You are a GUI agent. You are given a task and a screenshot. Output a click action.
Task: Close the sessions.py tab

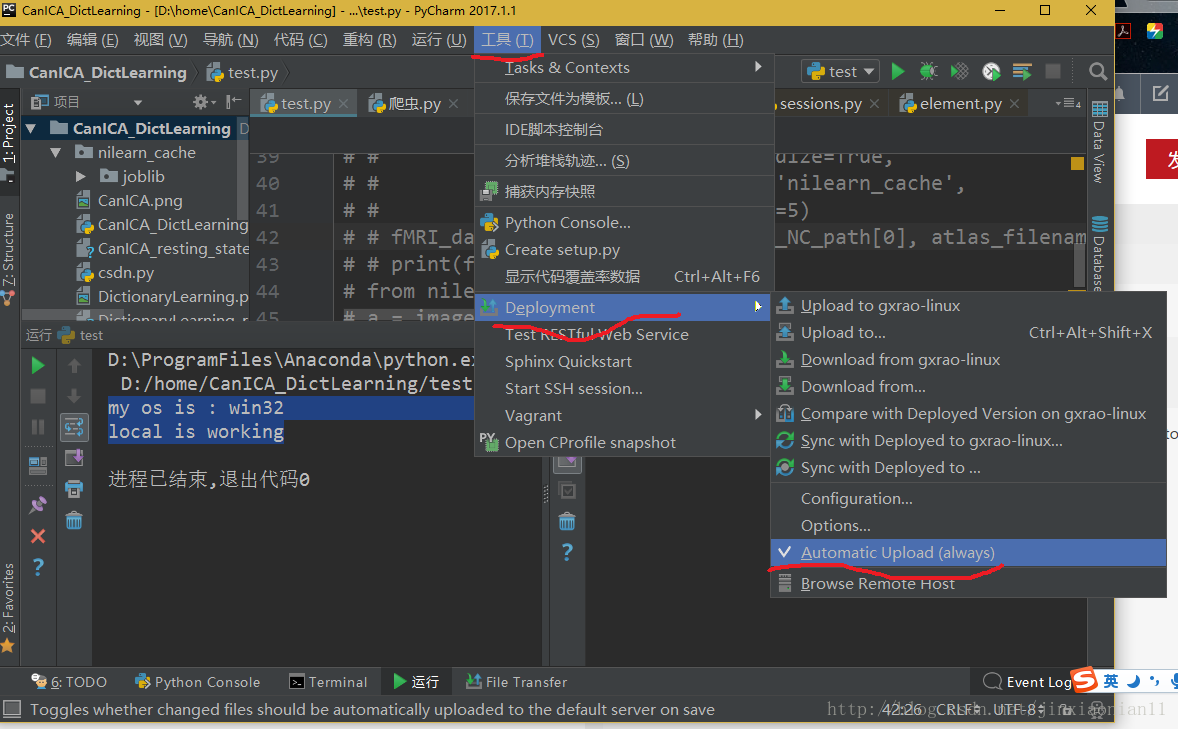point(874,104)
